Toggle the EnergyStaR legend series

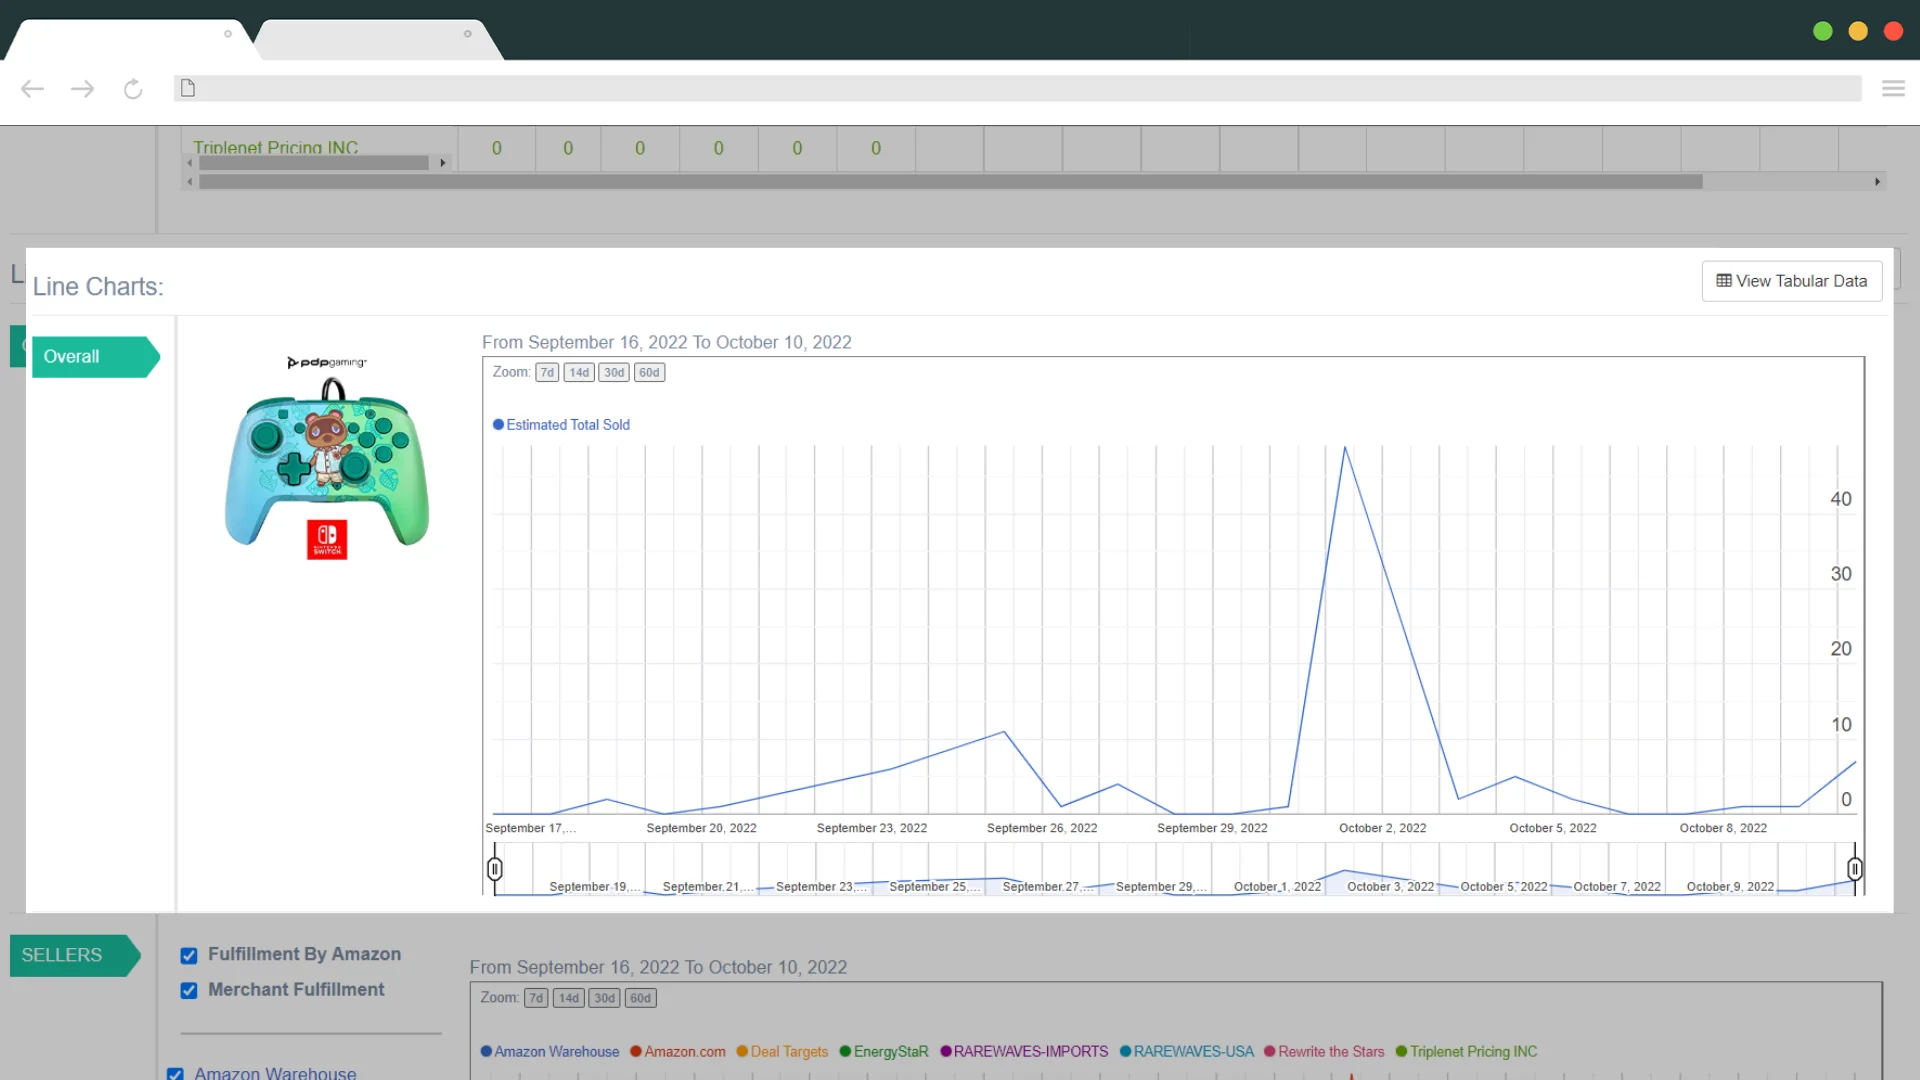click(x=884, y=1052)
